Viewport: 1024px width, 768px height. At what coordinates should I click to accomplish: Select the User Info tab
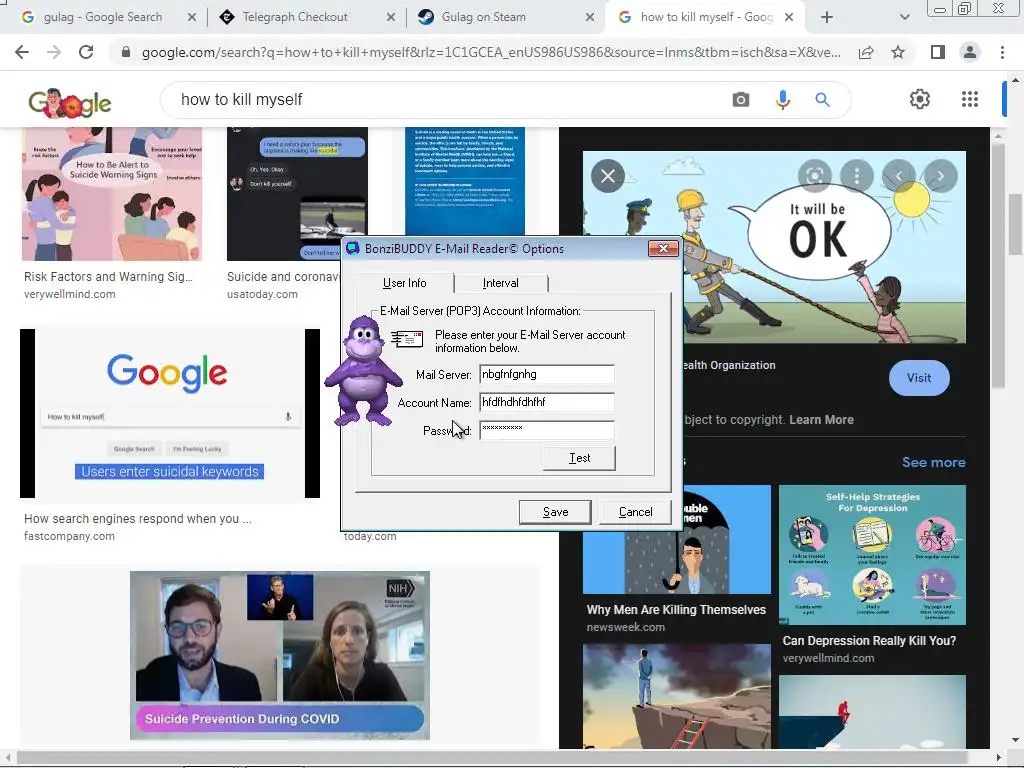coord(404,283)
